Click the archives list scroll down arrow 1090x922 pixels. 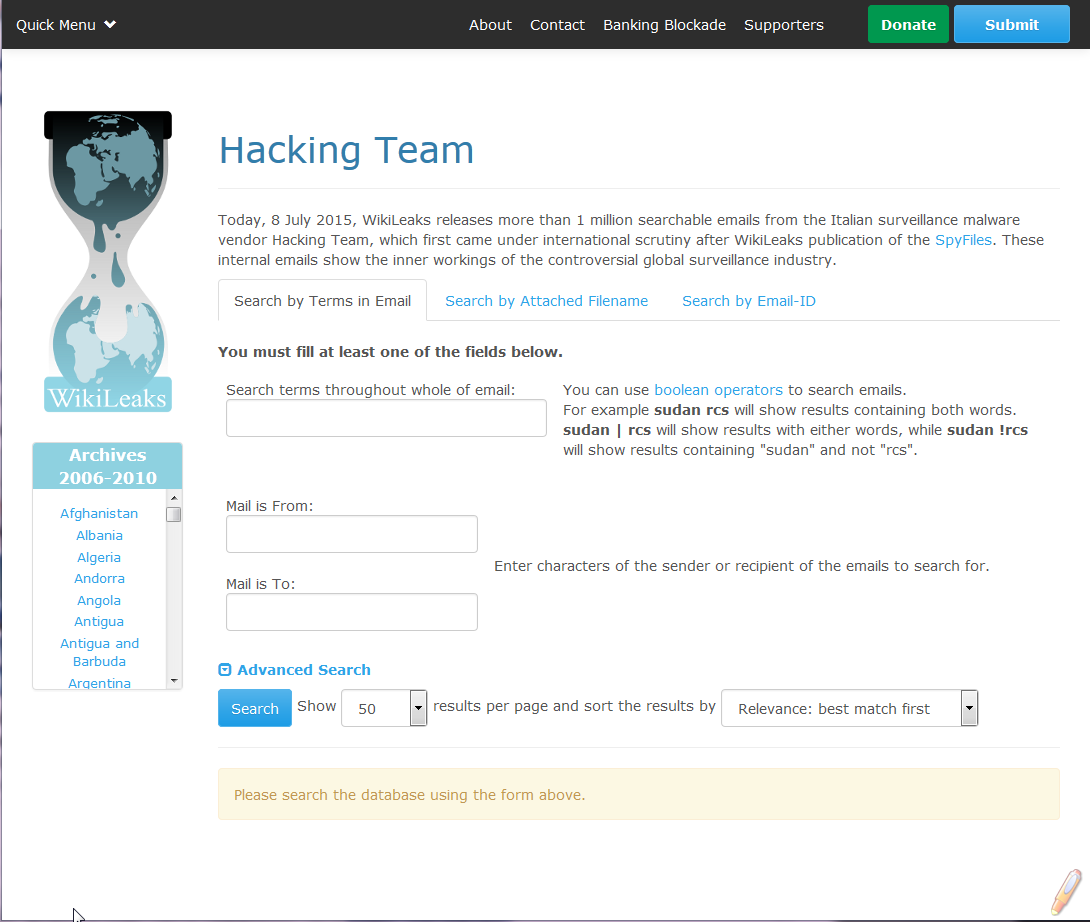pyautogui.click(x=174, y=681)
